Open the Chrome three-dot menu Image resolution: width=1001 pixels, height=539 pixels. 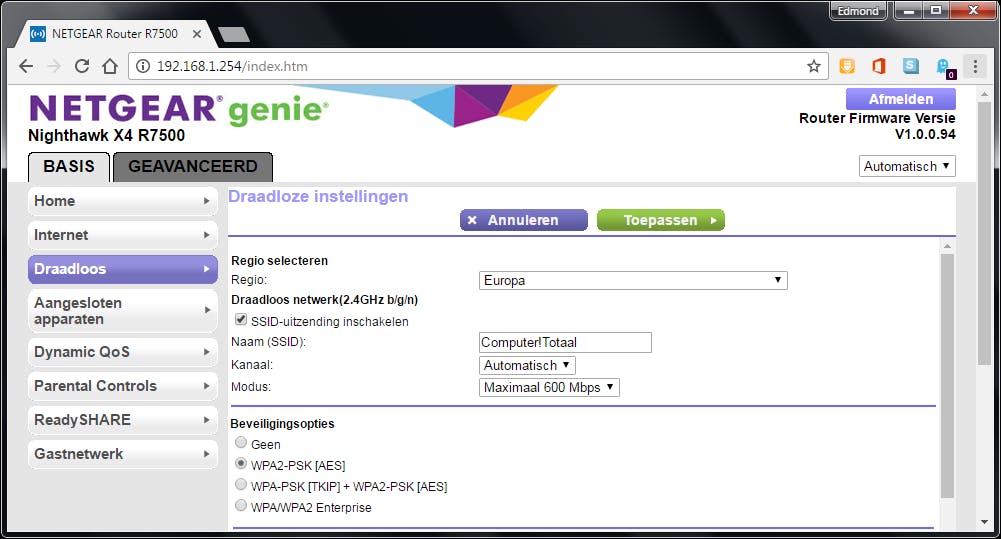[x=975, y=66]
